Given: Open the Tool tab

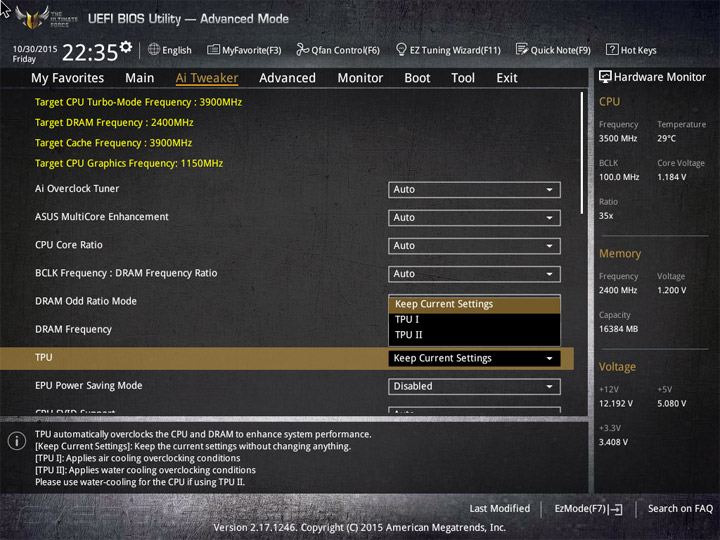Looking at the screenshot, I should point(463,78).
